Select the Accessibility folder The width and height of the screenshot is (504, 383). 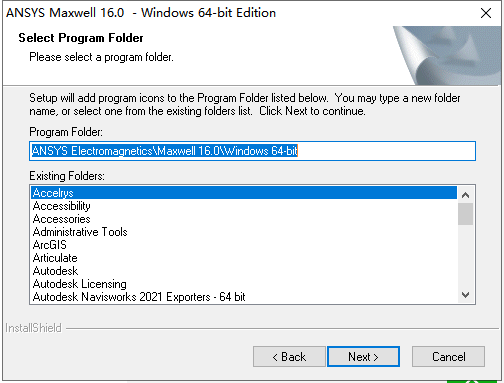(244, 206)
